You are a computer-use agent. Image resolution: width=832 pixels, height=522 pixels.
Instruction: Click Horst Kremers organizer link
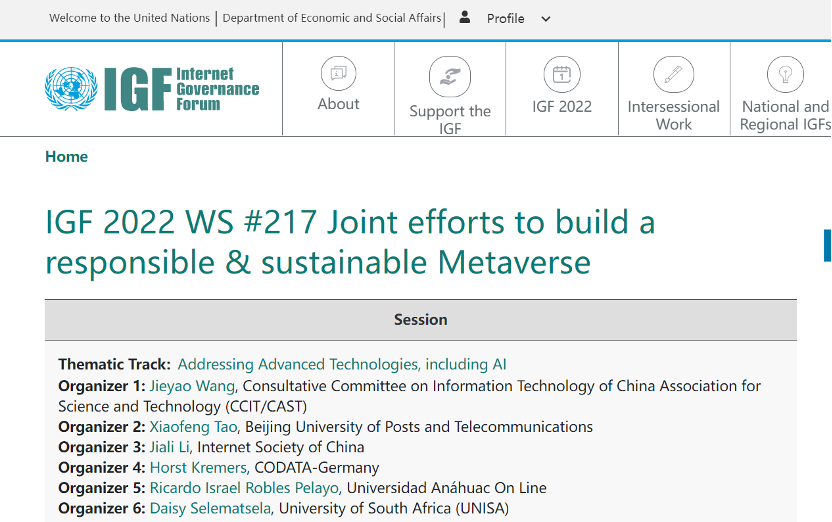pos(199,468)
